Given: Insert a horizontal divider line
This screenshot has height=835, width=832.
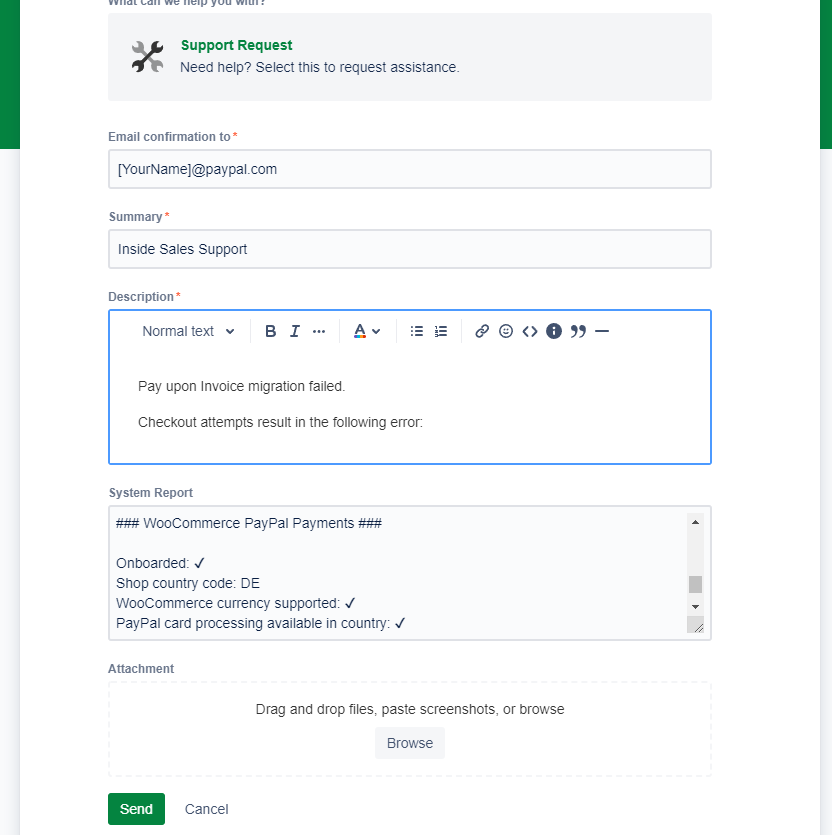Looking at the screenshot, I should [x=602, y=331].
